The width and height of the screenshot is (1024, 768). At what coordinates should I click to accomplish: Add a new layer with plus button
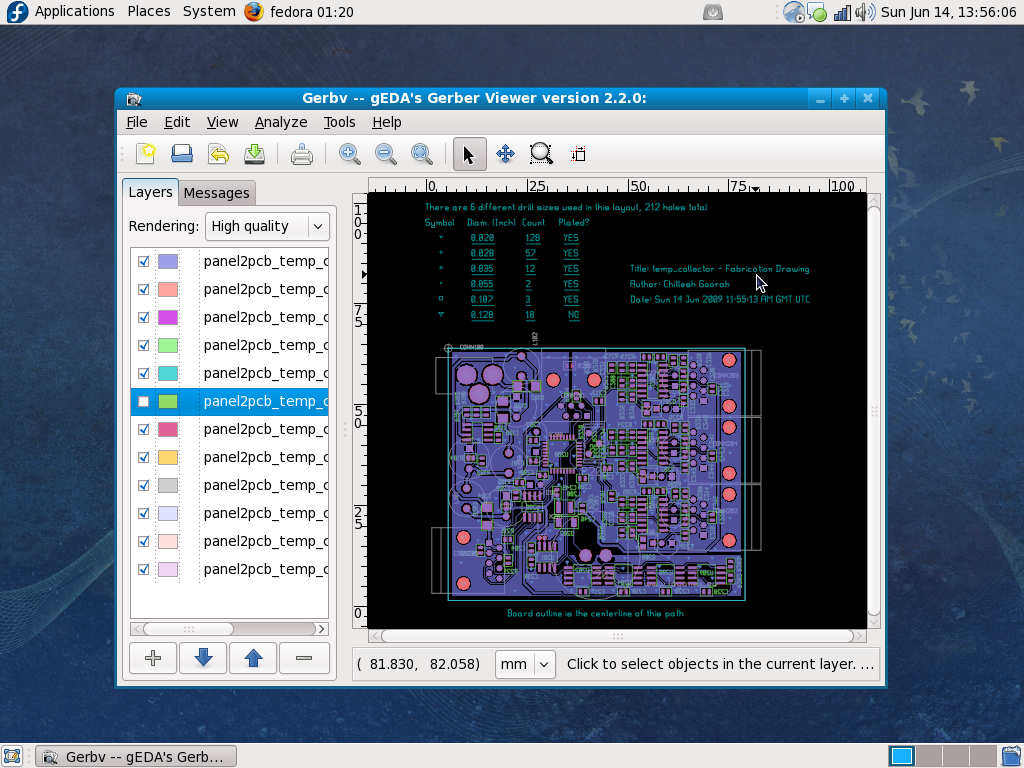[153, 658]
